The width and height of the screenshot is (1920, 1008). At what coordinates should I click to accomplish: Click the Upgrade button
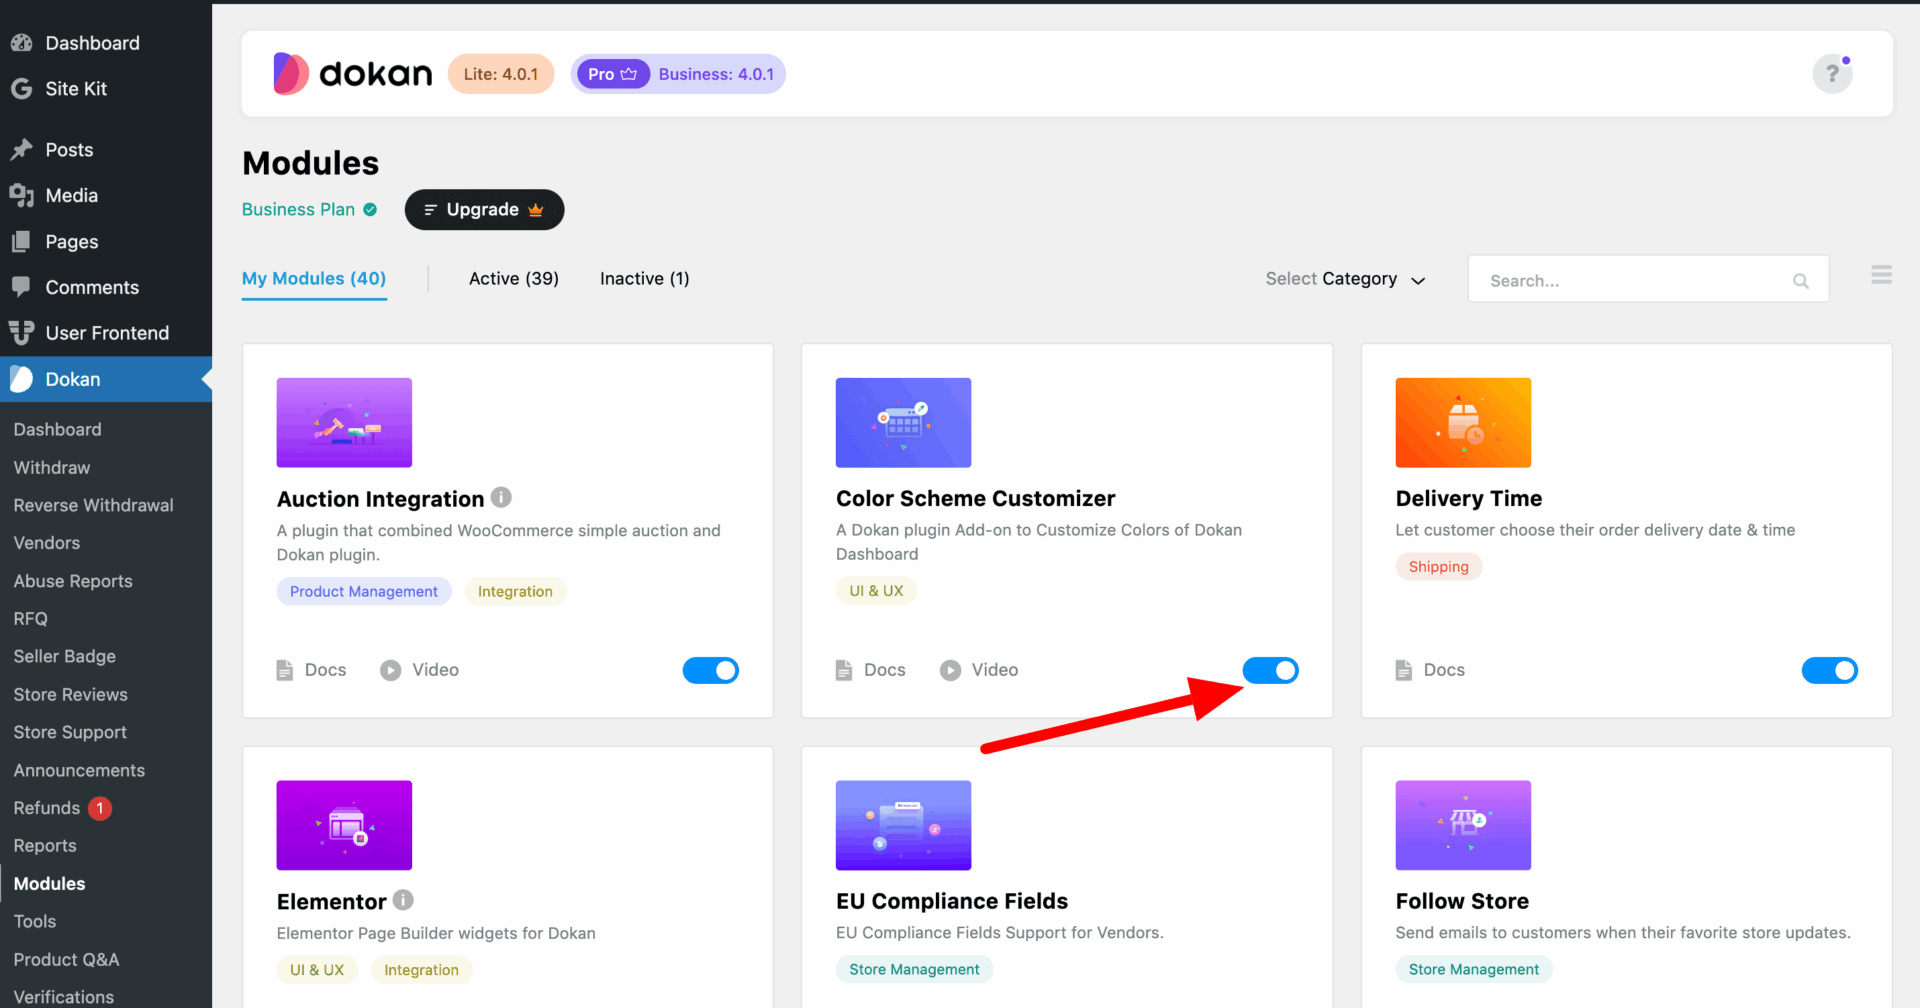484,210
